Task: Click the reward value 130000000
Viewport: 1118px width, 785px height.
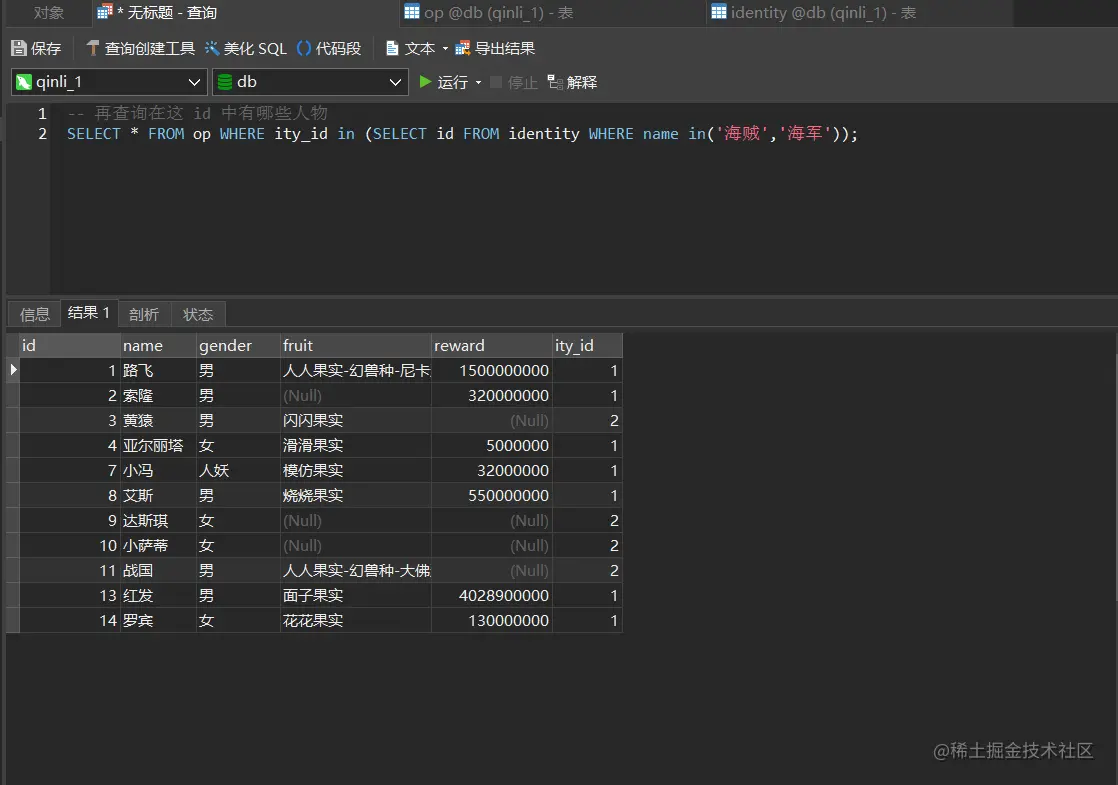Action: [491, 620]
